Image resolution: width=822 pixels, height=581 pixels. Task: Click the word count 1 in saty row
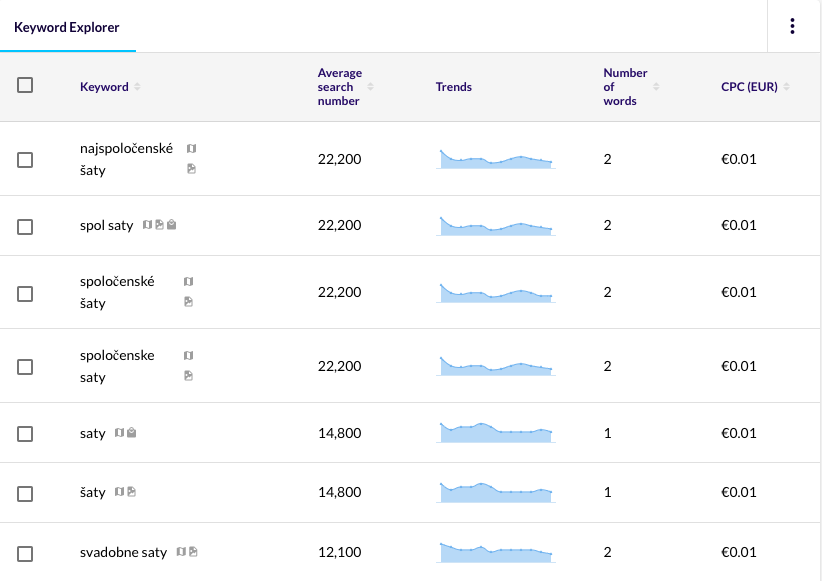[x=608, y=433]
